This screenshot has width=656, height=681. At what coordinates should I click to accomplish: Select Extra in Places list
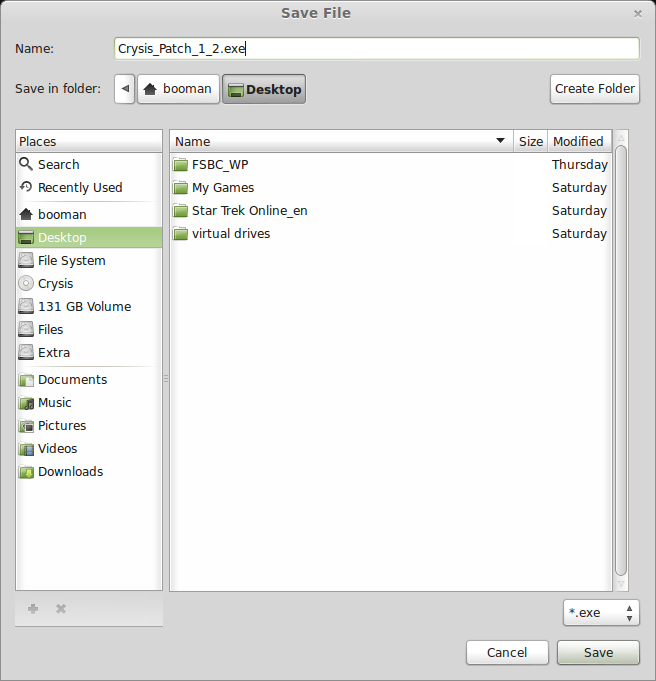tap(54, 353)
